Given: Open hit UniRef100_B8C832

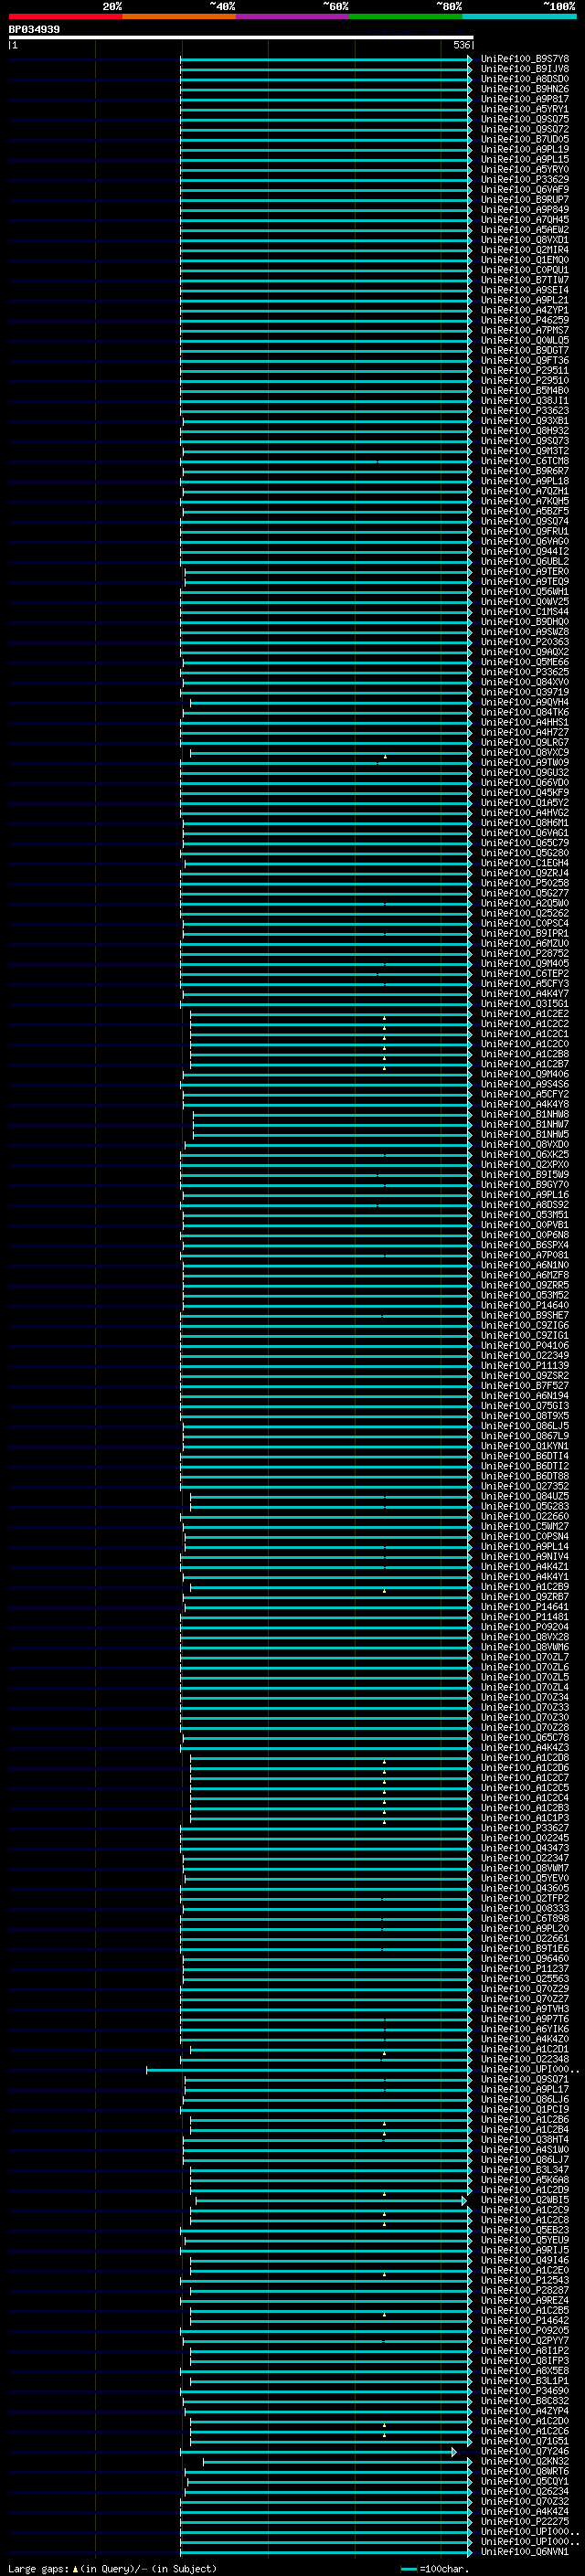Looking at the screenshot, I should tap(525, 2401).
